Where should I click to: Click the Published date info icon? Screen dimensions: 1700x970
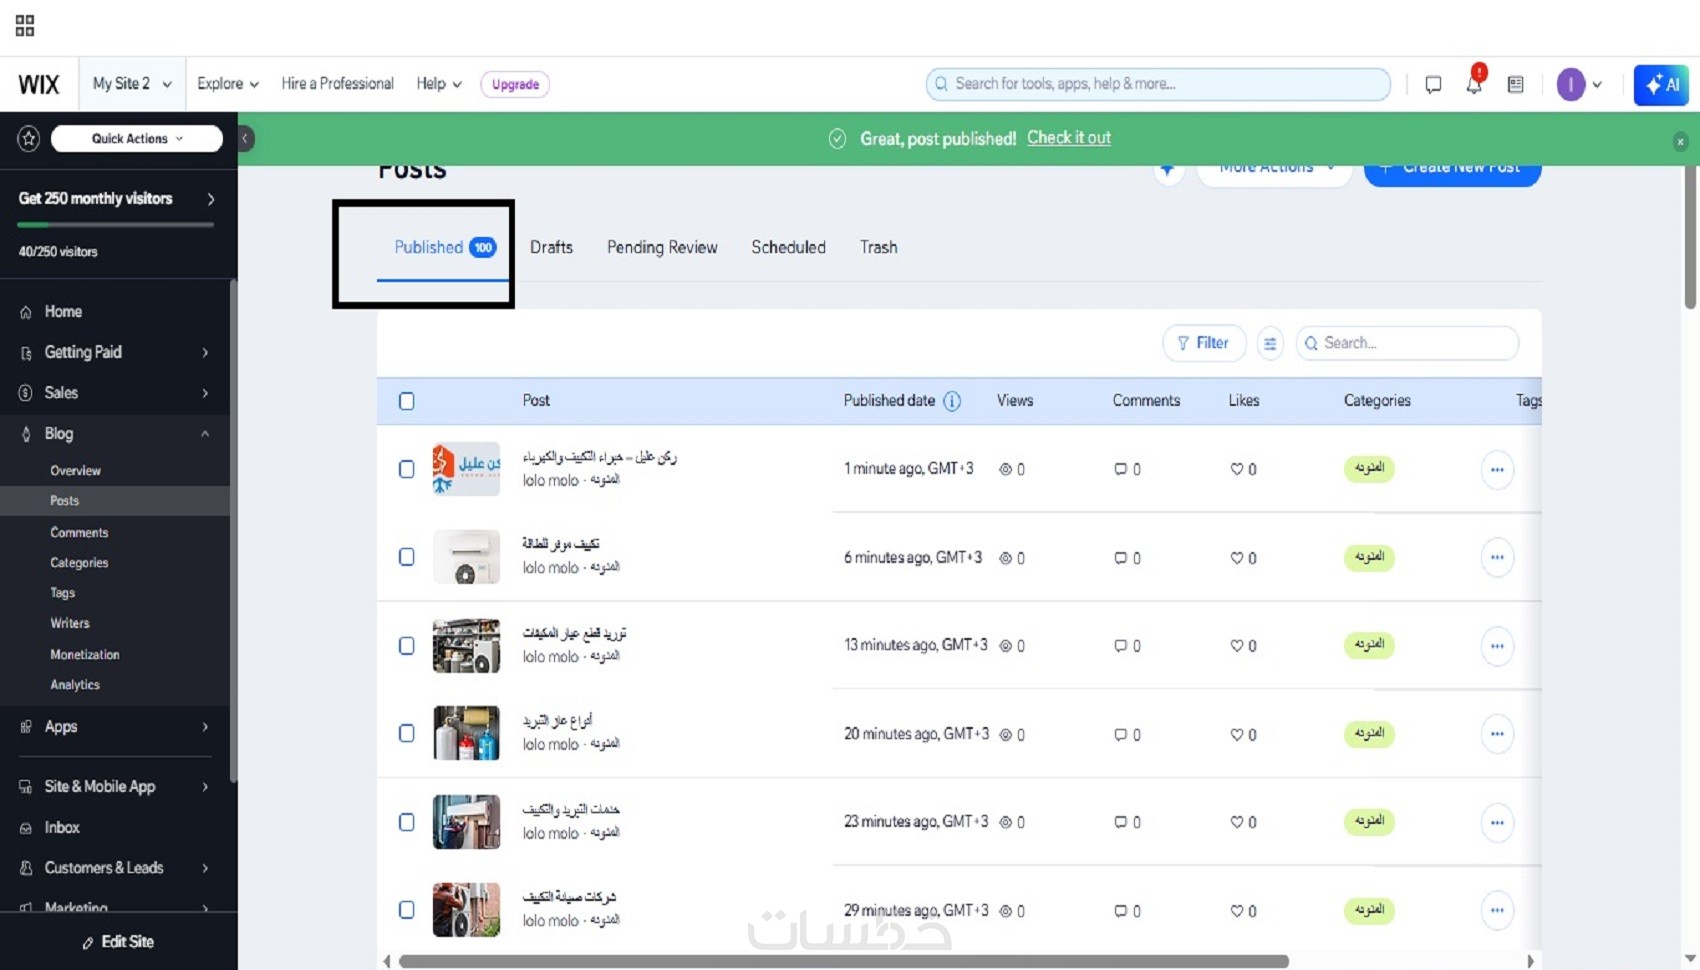(952, 401)
